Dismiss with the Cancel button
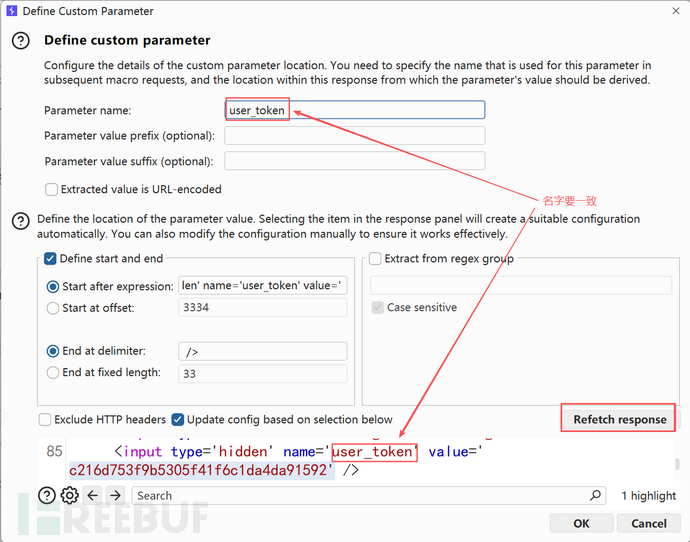Image resolution: width=690 pixels, height=542 pixels. (x=649, y=524)
